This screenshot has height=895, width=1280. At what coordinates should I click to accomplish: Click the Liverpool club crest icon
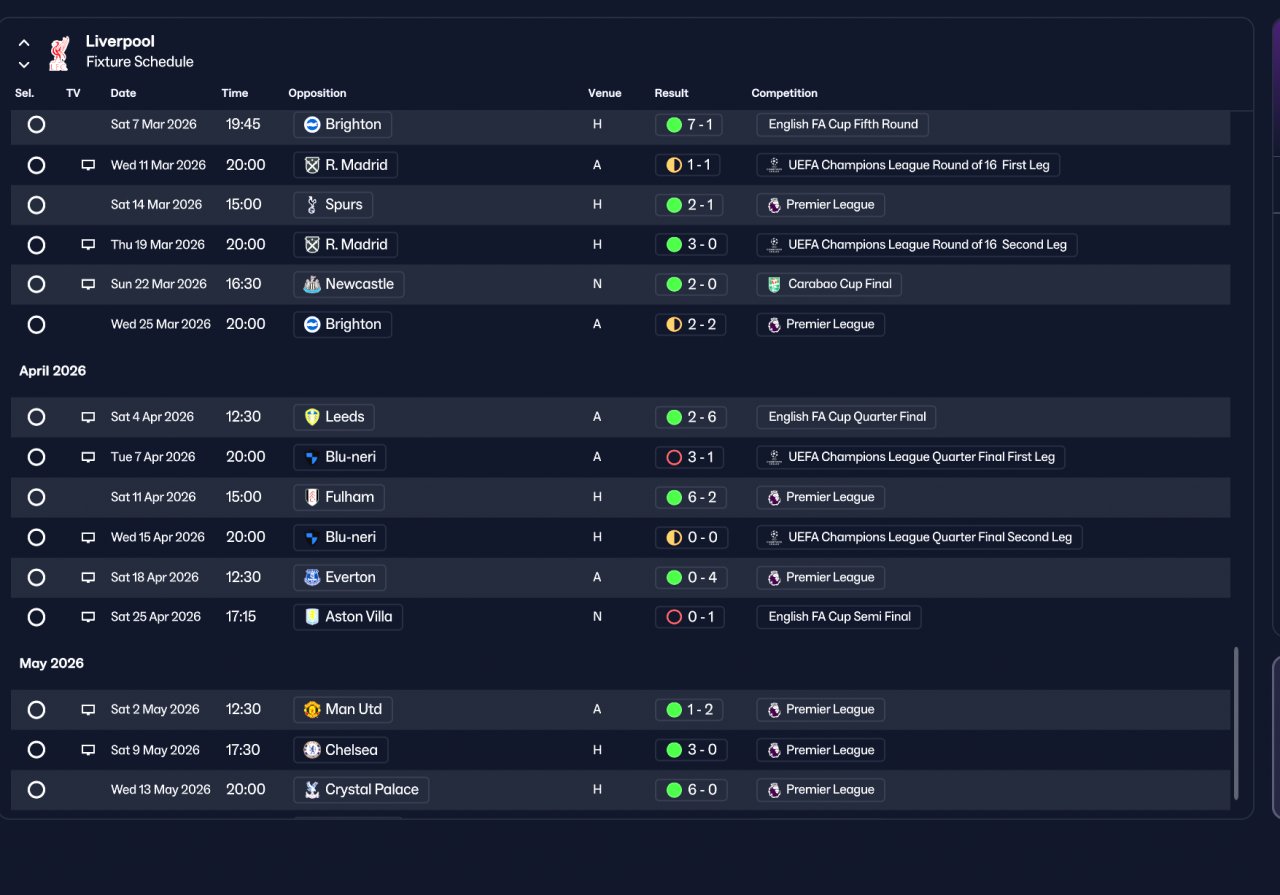click(x=59, y=53)
